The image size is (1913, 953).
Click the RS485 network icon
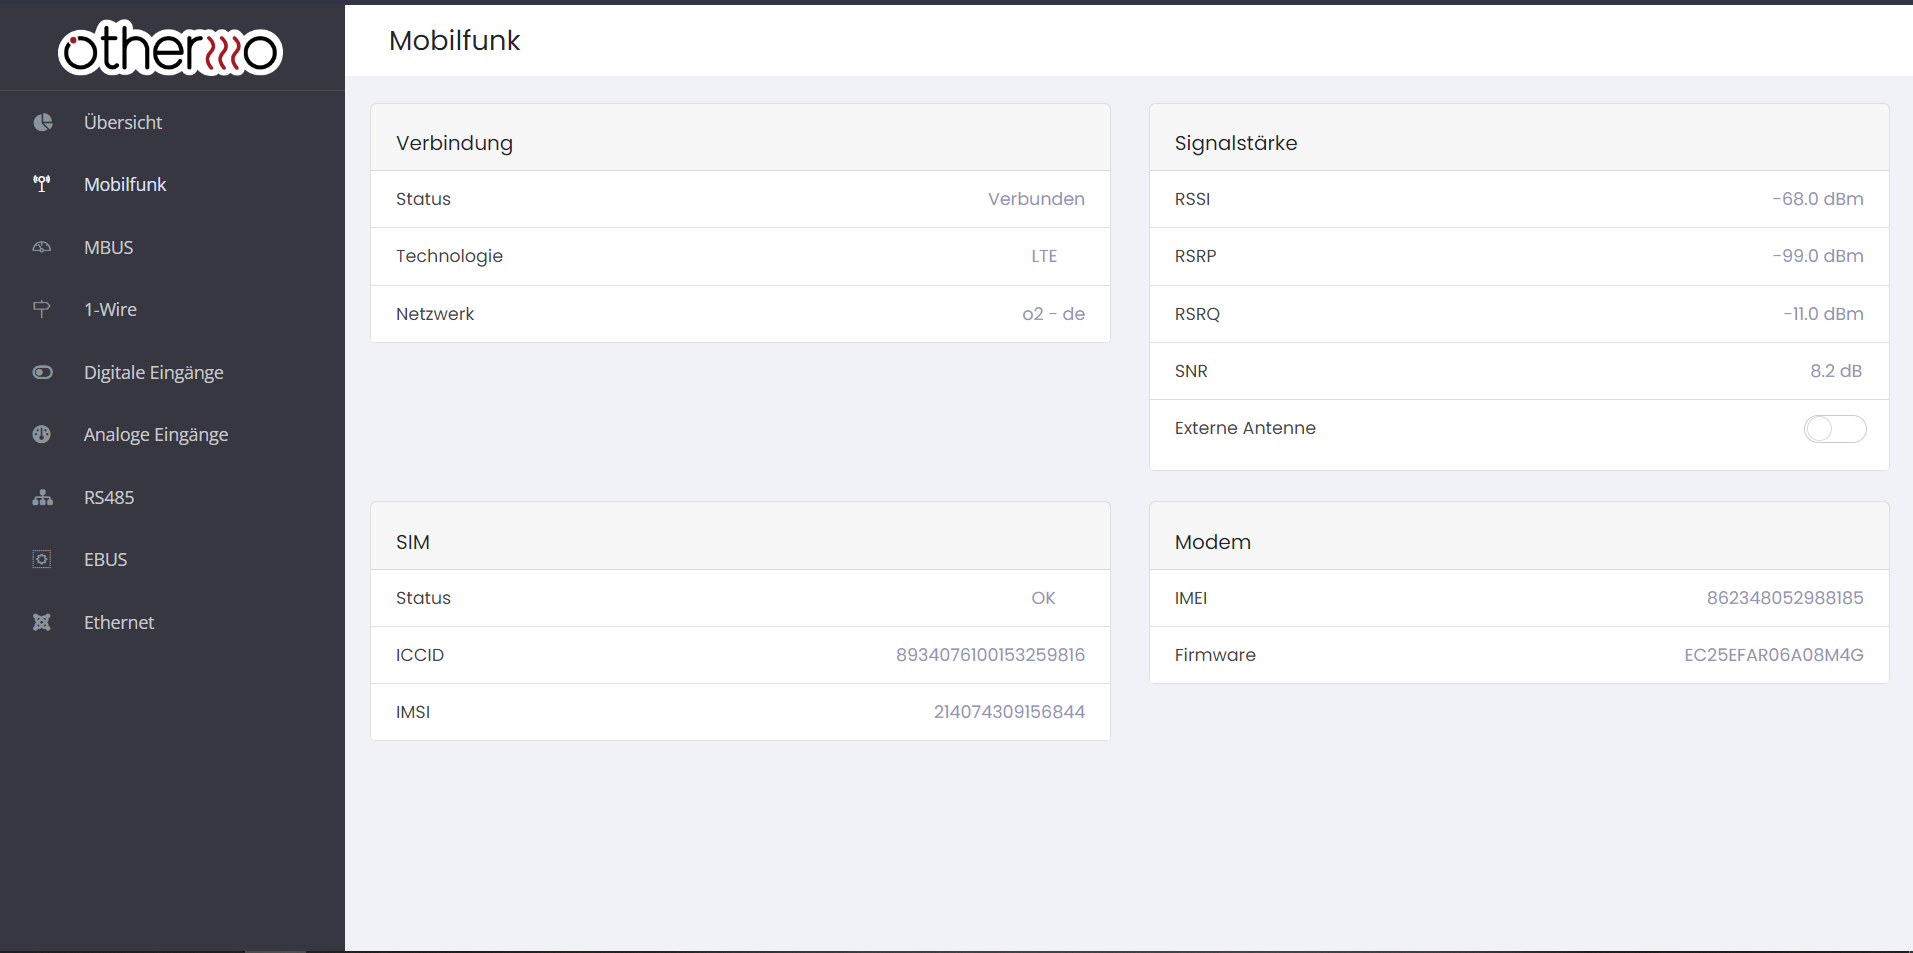[42, 497]
